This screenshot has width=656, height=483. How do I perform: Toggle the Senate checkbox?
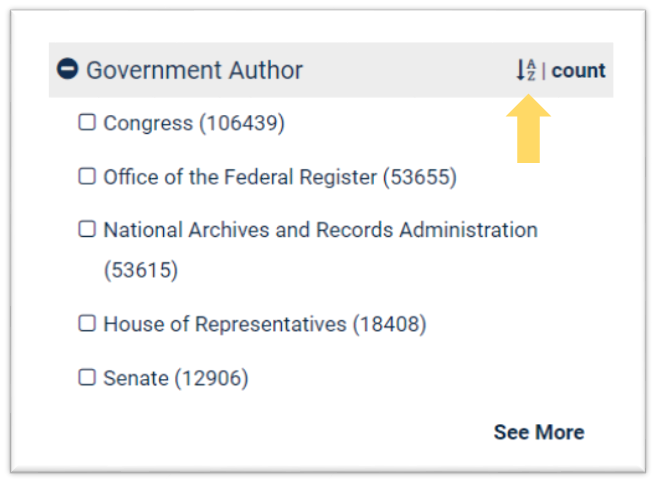click(87, 378)
